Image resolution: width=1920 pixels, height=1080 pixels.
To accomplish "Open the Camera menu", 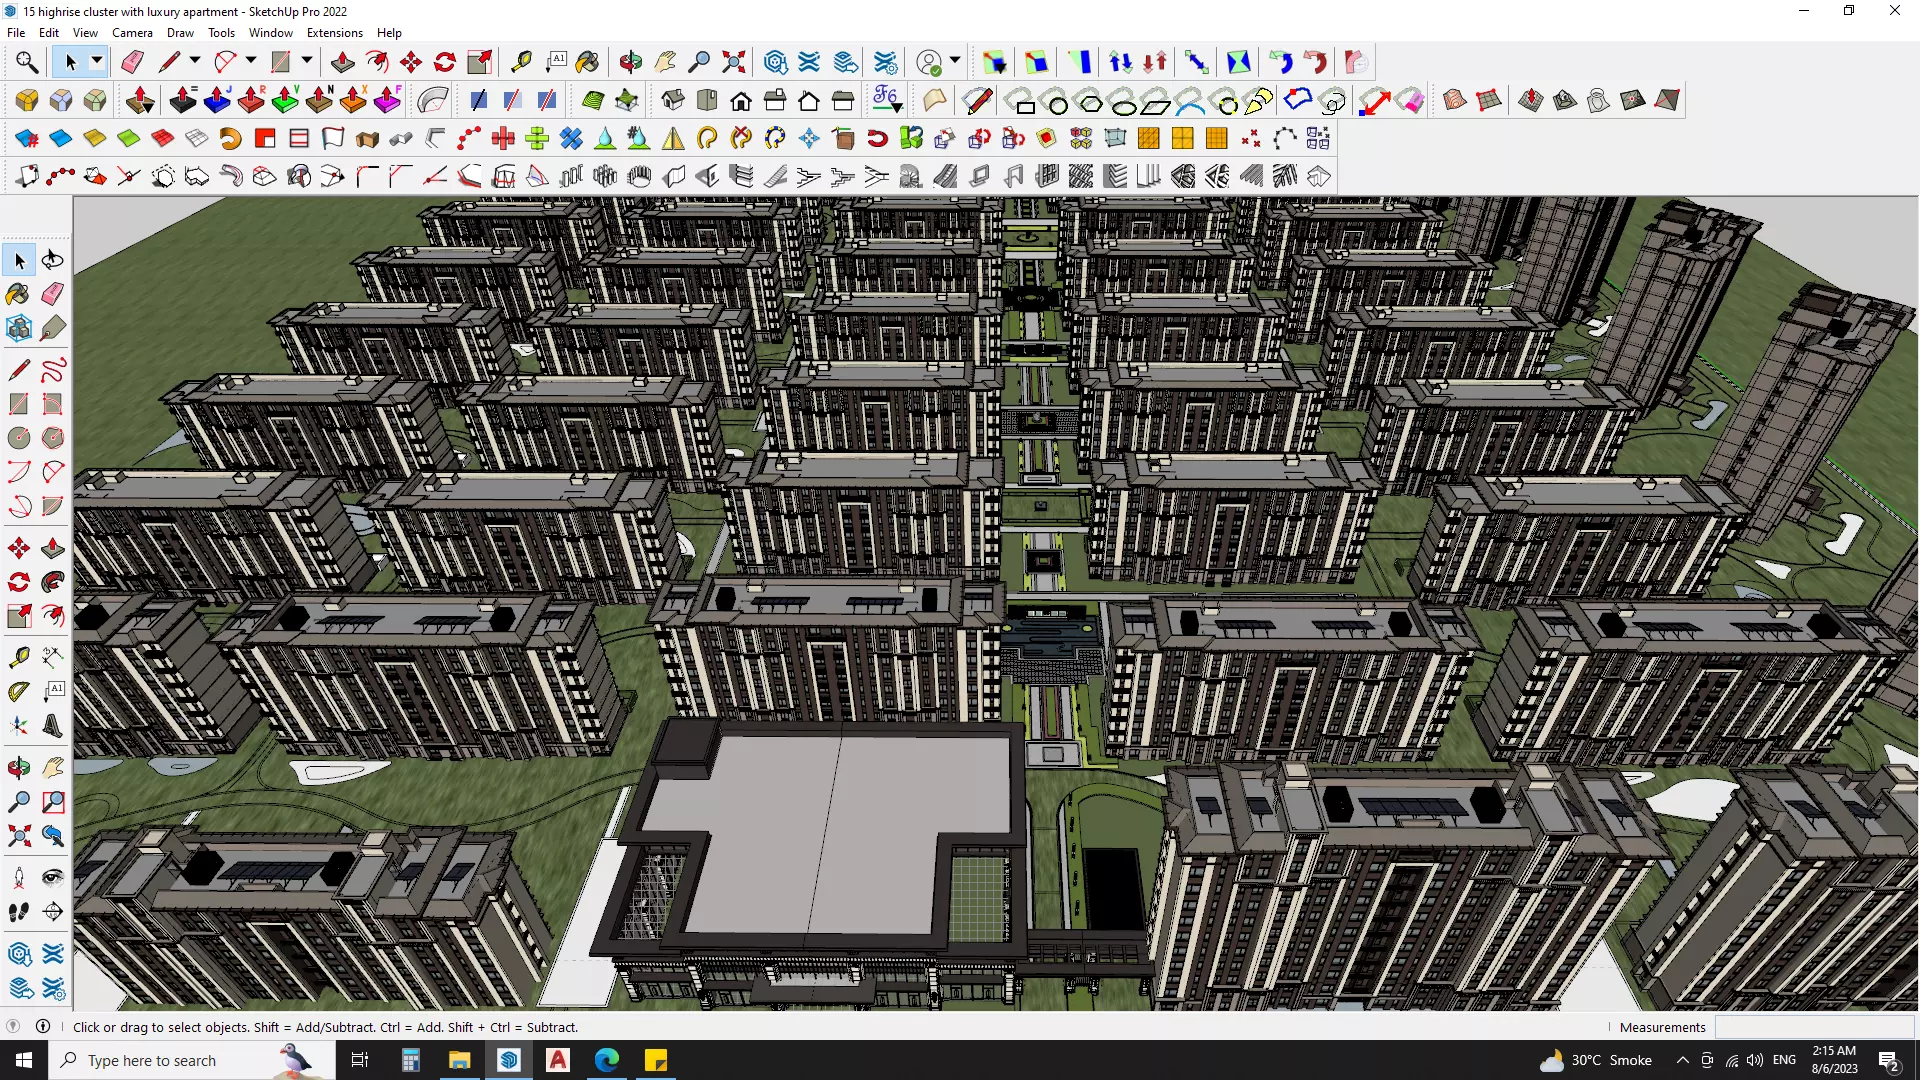I will point(132,32).
